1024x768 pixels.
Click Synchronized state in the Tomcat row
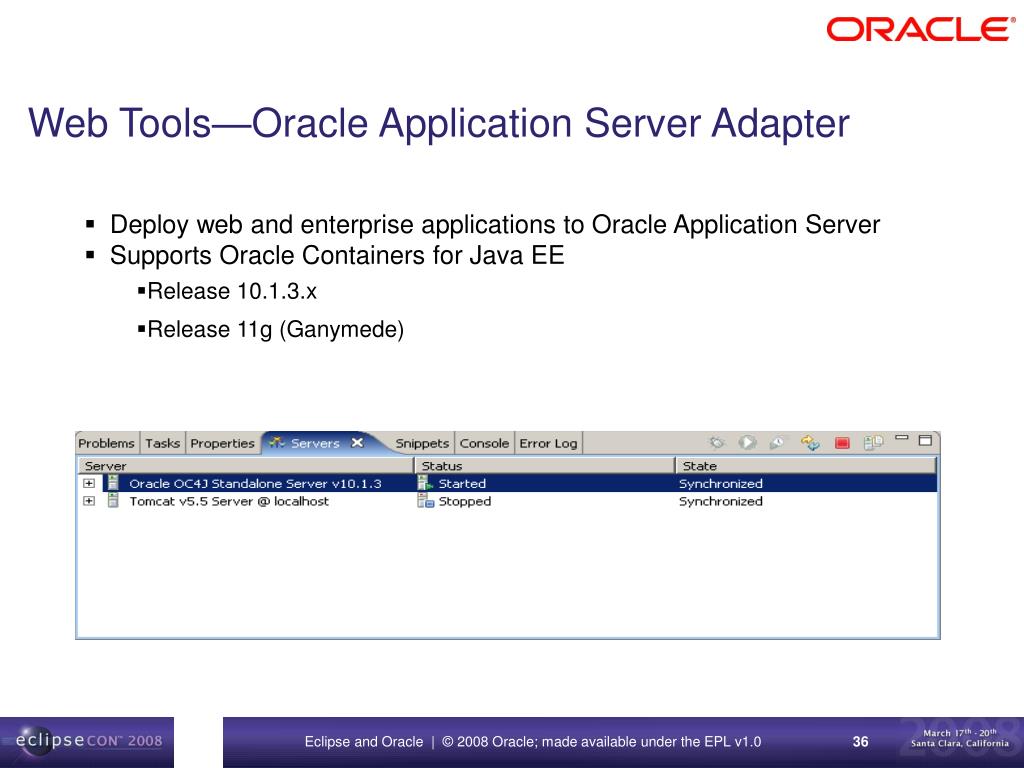(720, 501)
